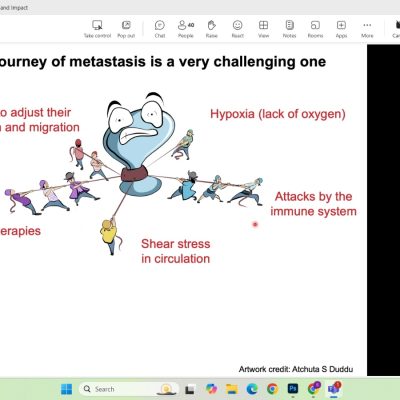Open Photoshop from the taskbar
The image size is (400, 400).
(293, 389)
